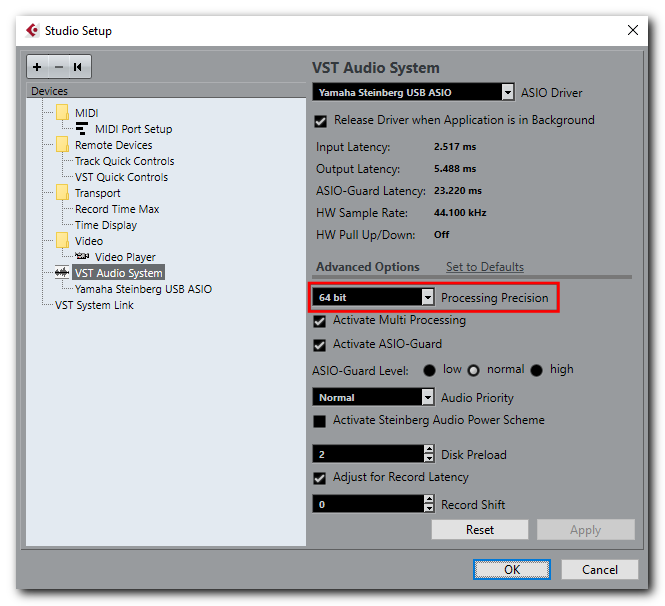Click the plus Add Device icon
Viewport: 665px width, 606px height.
[37, 67]
